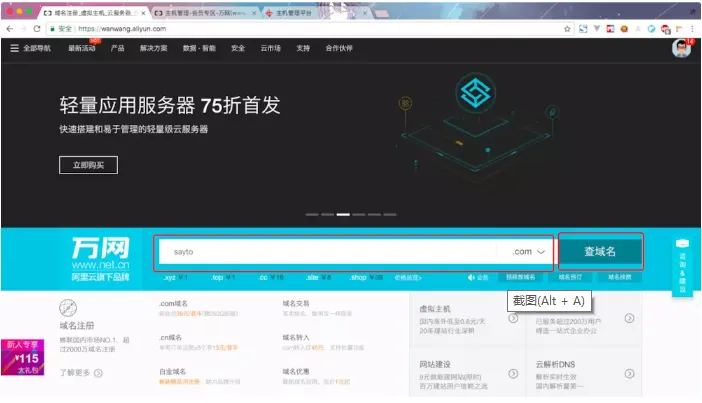
Task: Click the domain search input with sayto
Action: [x=327, y=252]
